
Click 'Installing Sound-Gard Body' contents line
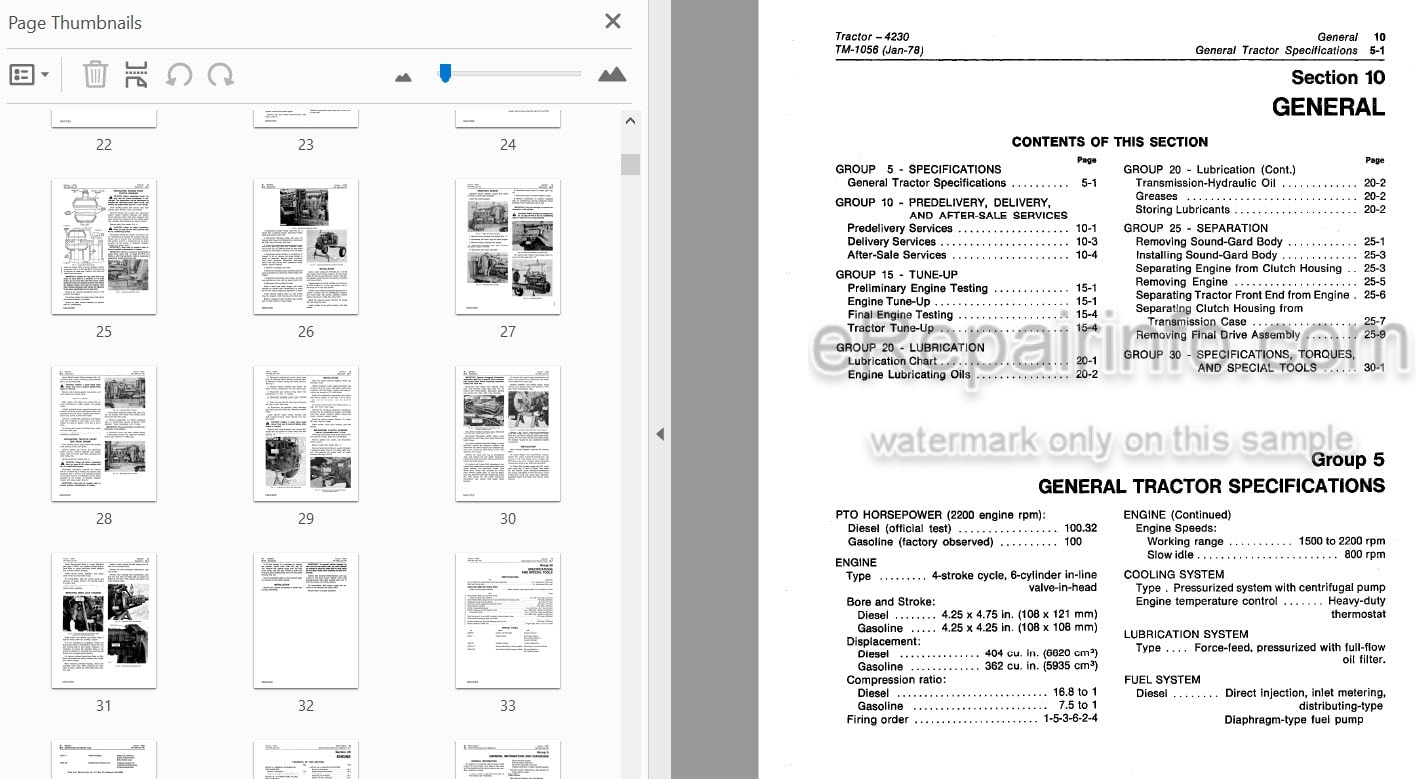click(1260, 255)
